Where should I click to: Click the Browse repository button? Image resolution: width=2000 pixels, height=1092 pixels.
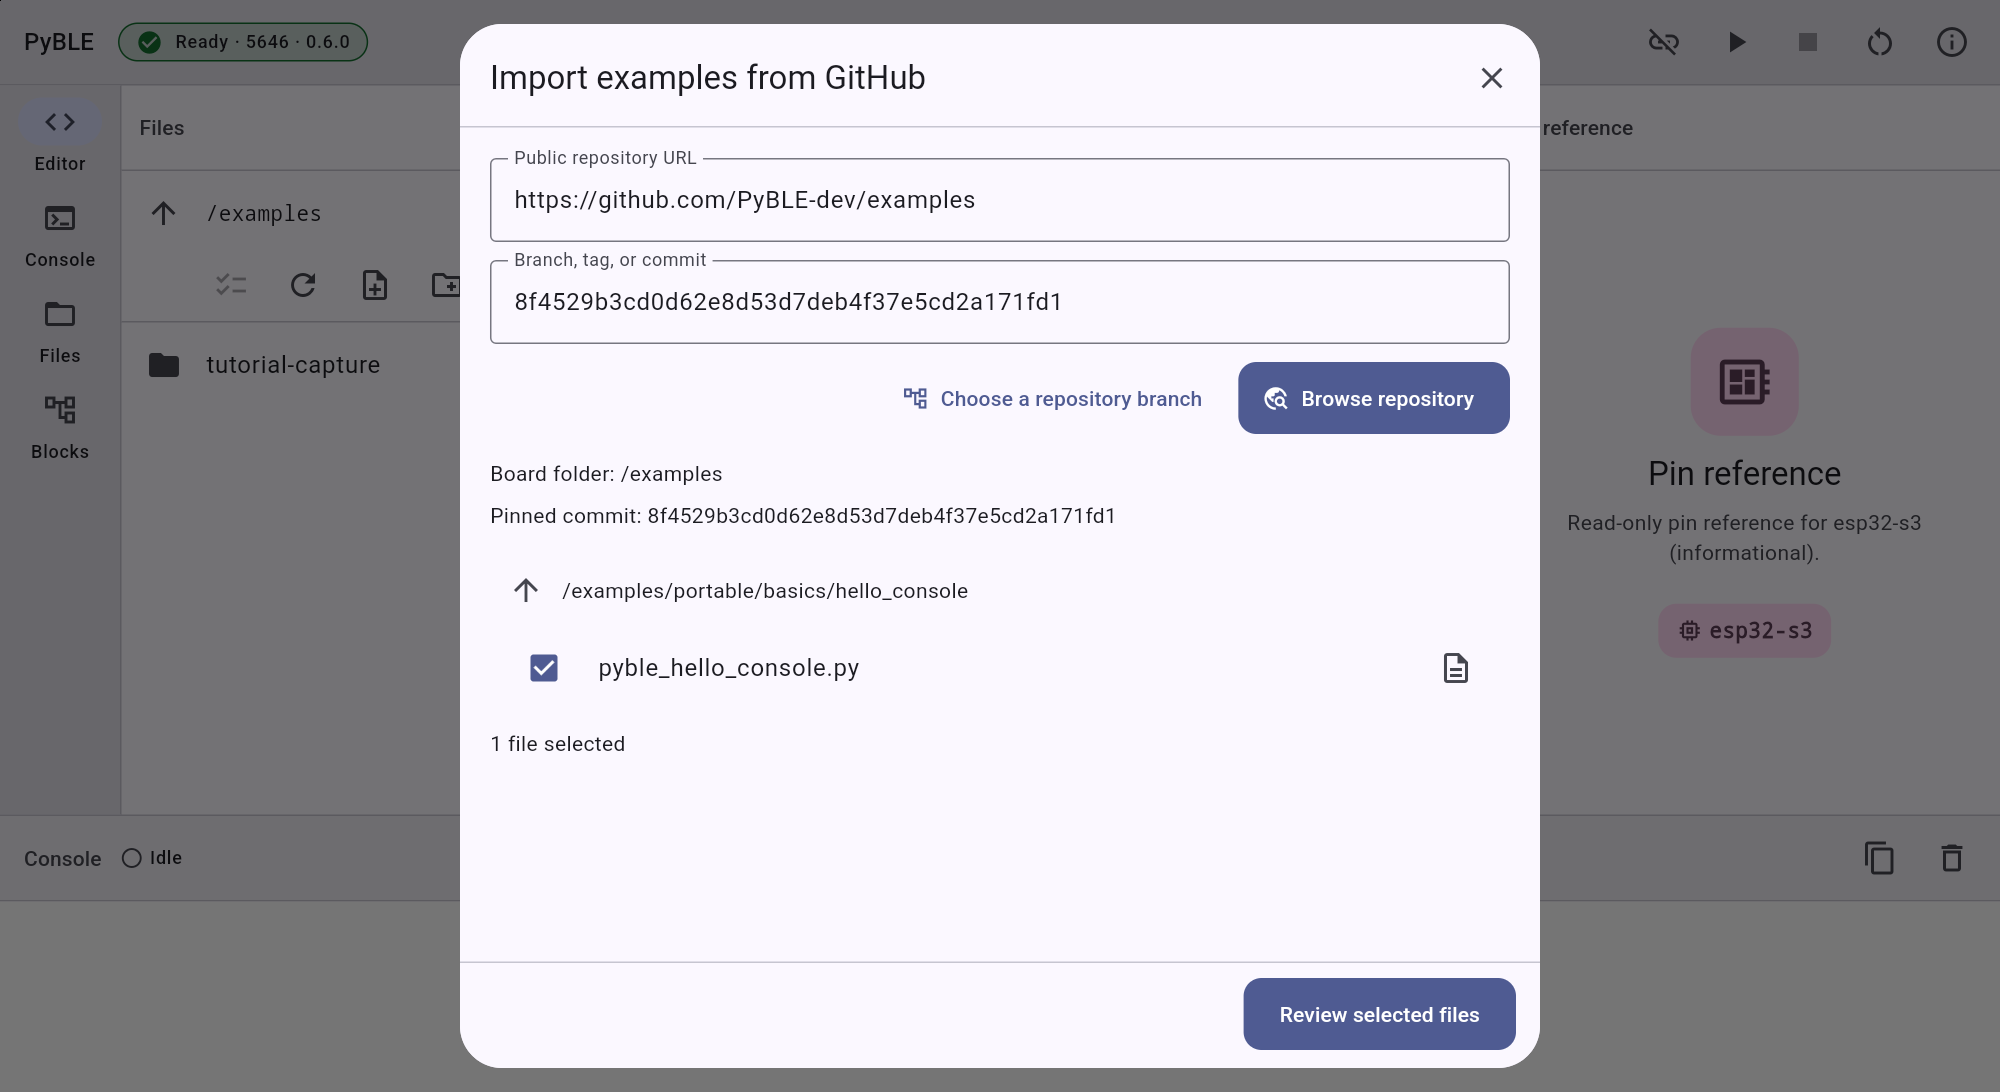pyautogui.click(x=1374, y=398)
